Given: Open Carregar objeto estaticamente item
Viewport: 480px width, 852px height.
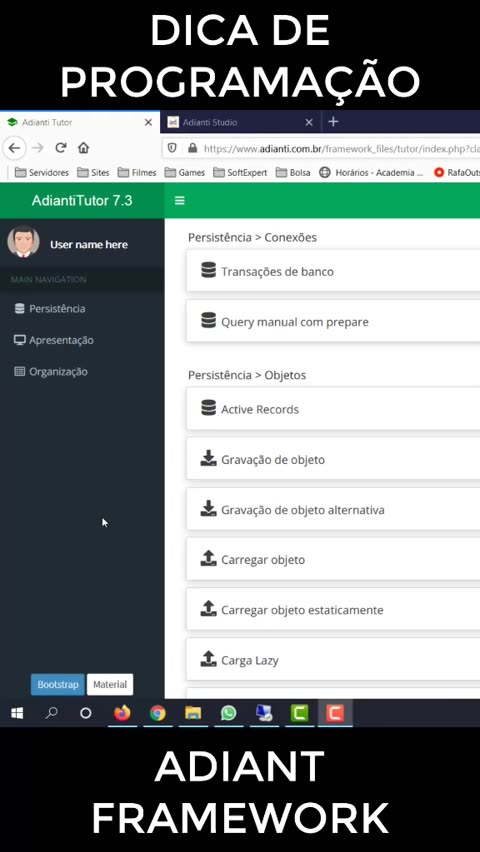Looking at the screenshot, I should (333, 610).
